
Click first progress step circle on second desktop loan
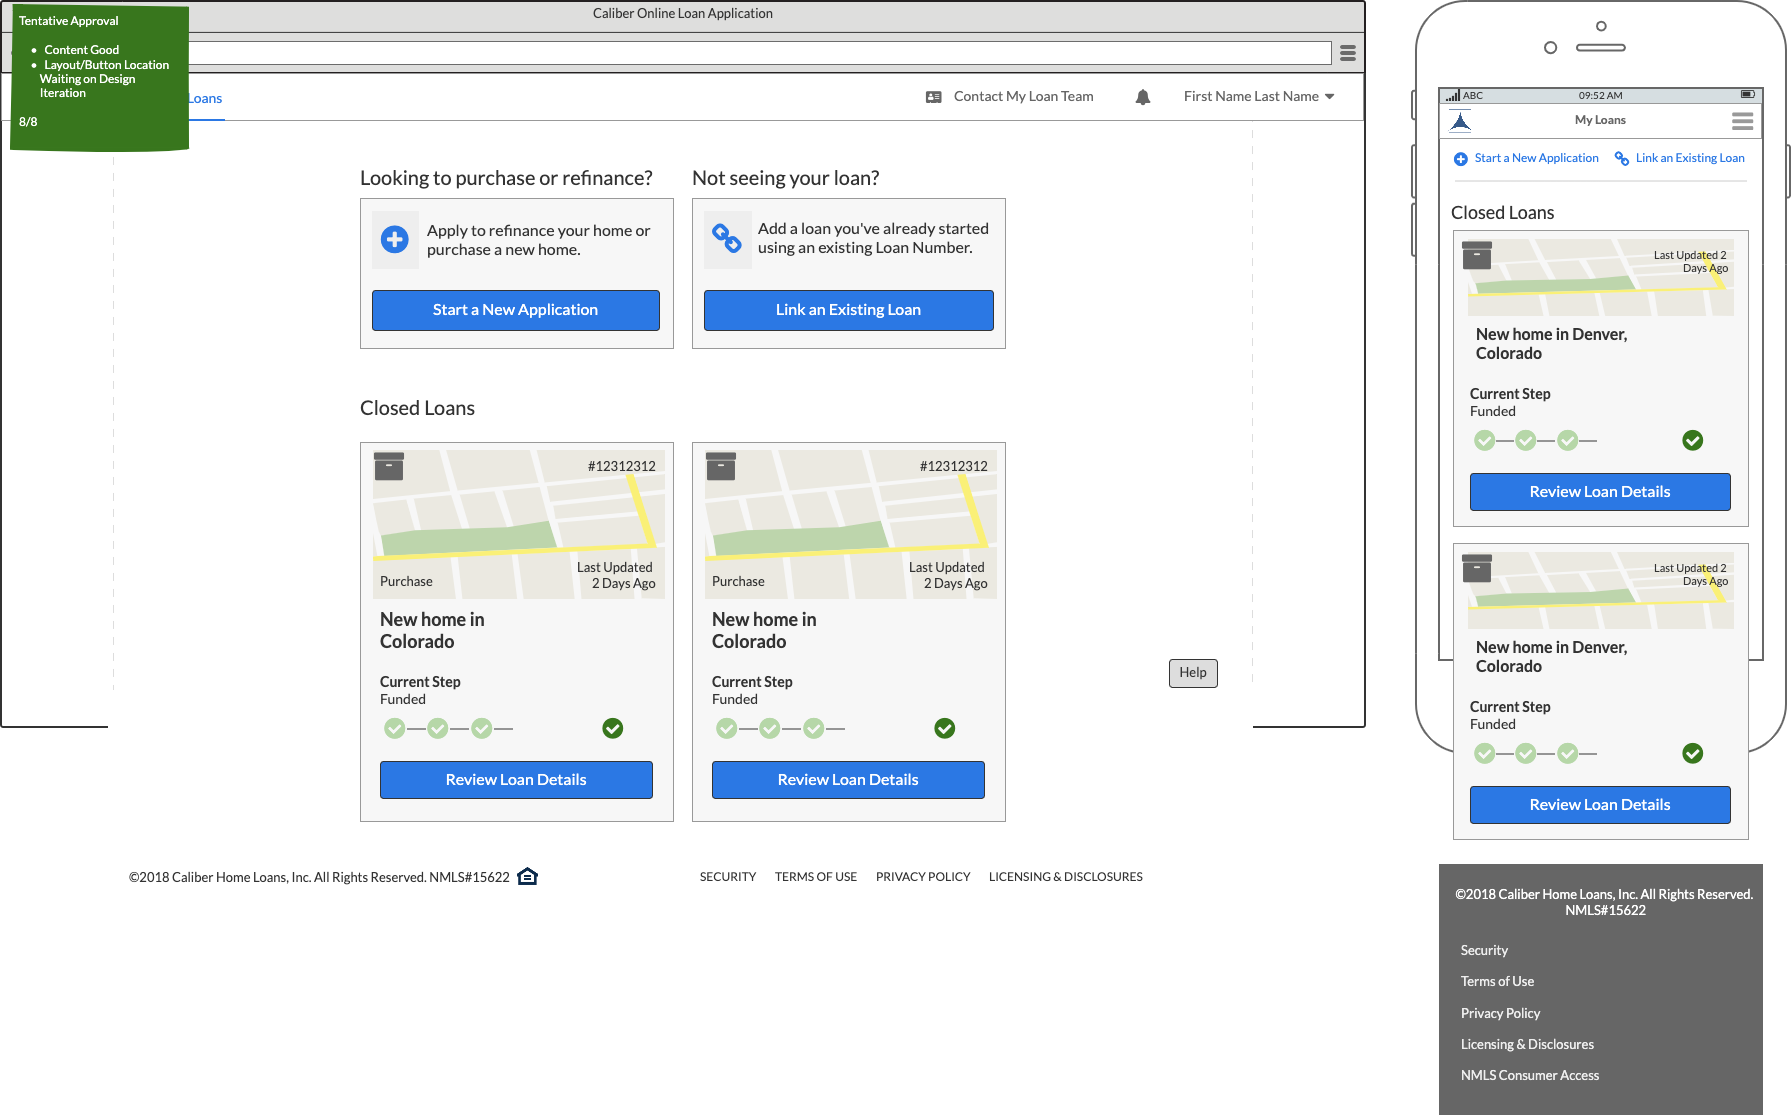(x=727, y=729)
